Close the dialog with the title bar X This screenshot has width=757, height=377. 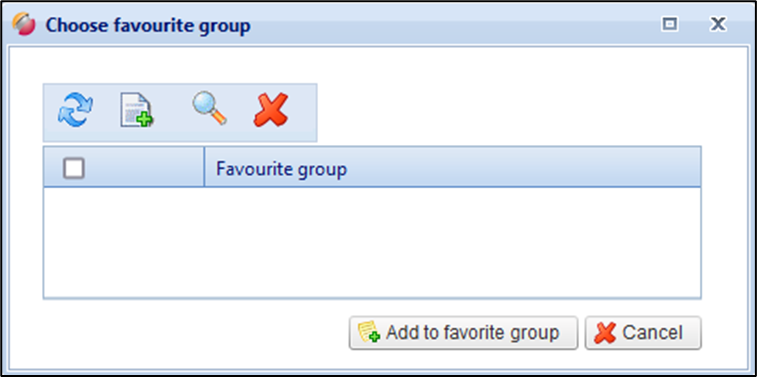tap(718, 24)
